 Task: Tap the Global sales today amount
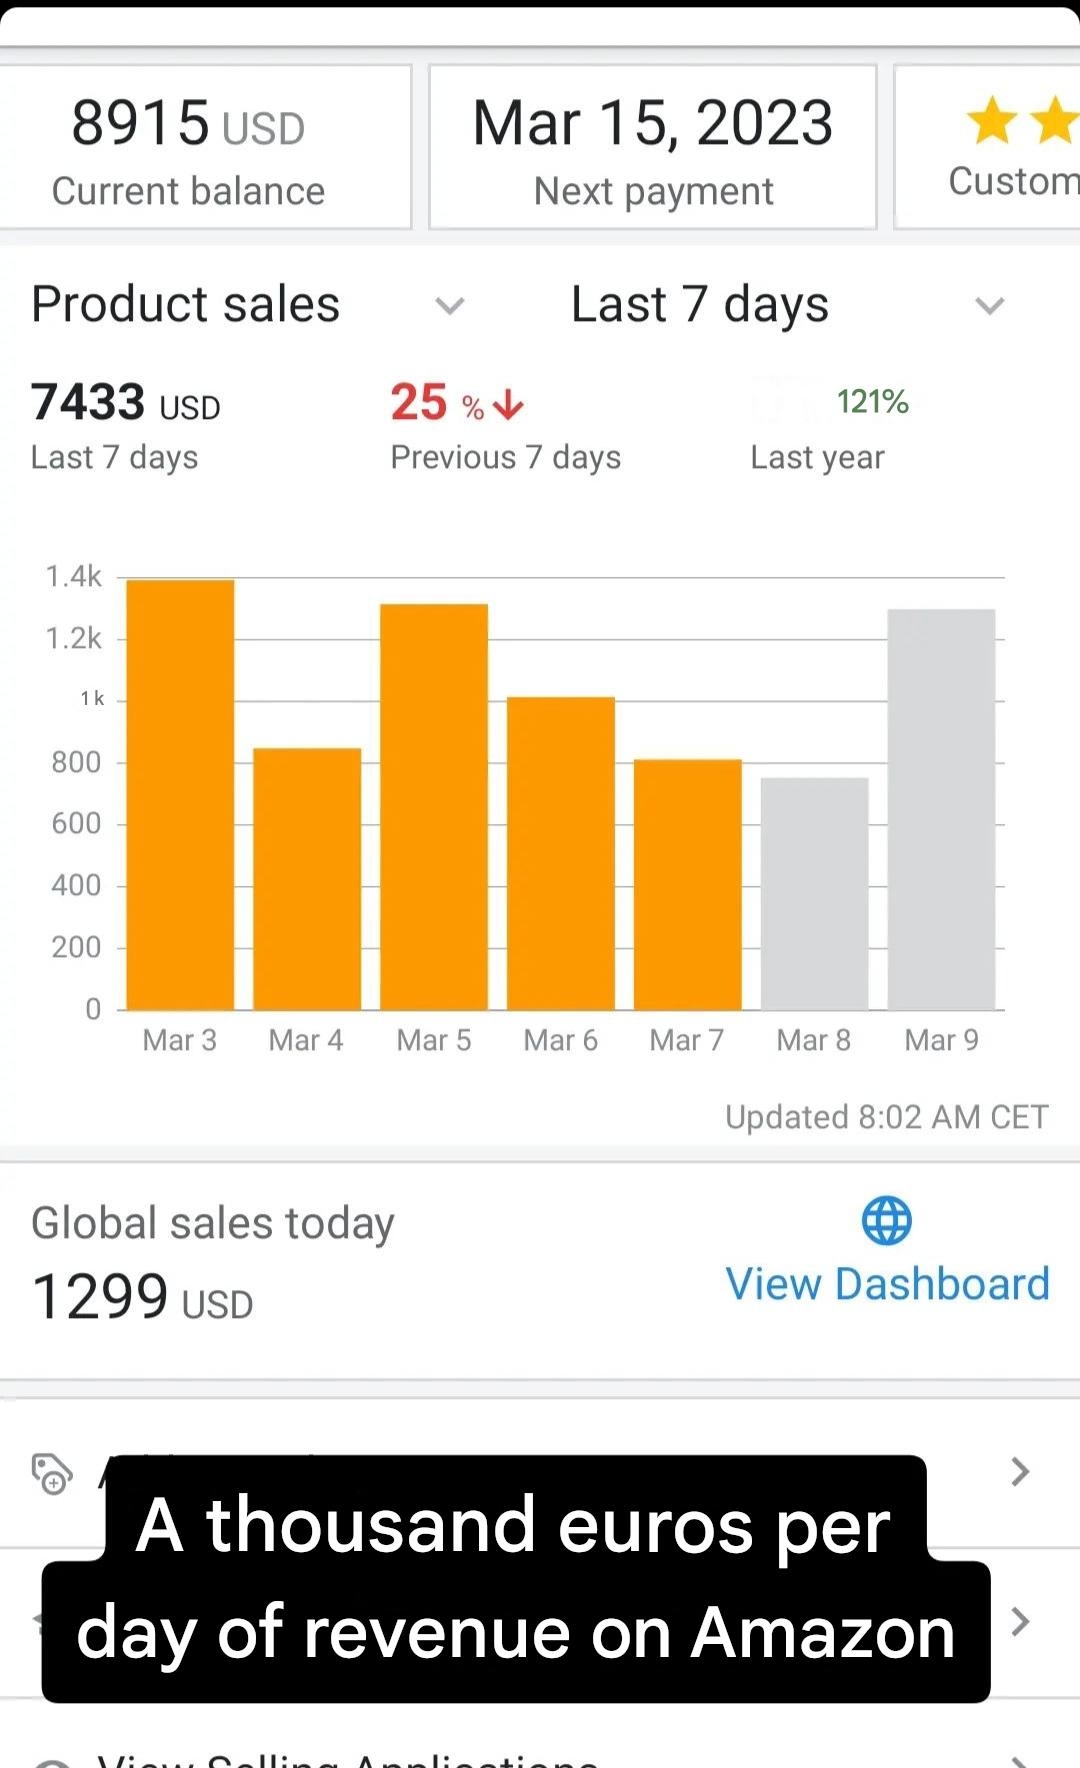tap(142, 1298)
